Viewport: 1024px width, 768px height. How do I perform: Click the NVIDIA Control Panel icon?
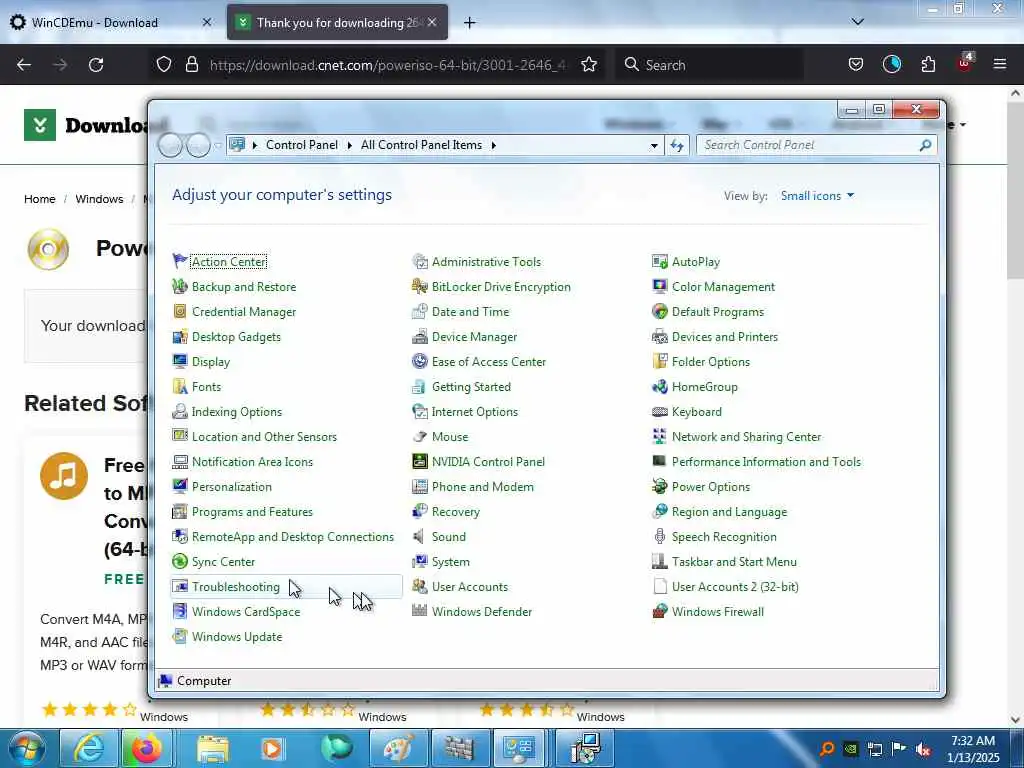tap(420, 462)
